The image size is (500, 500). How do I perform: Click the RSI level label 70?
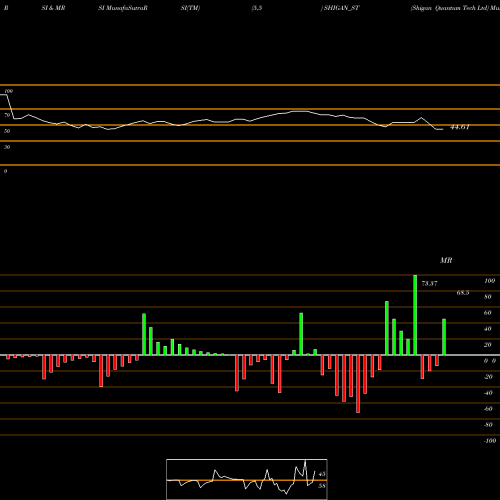pos(7,115)
